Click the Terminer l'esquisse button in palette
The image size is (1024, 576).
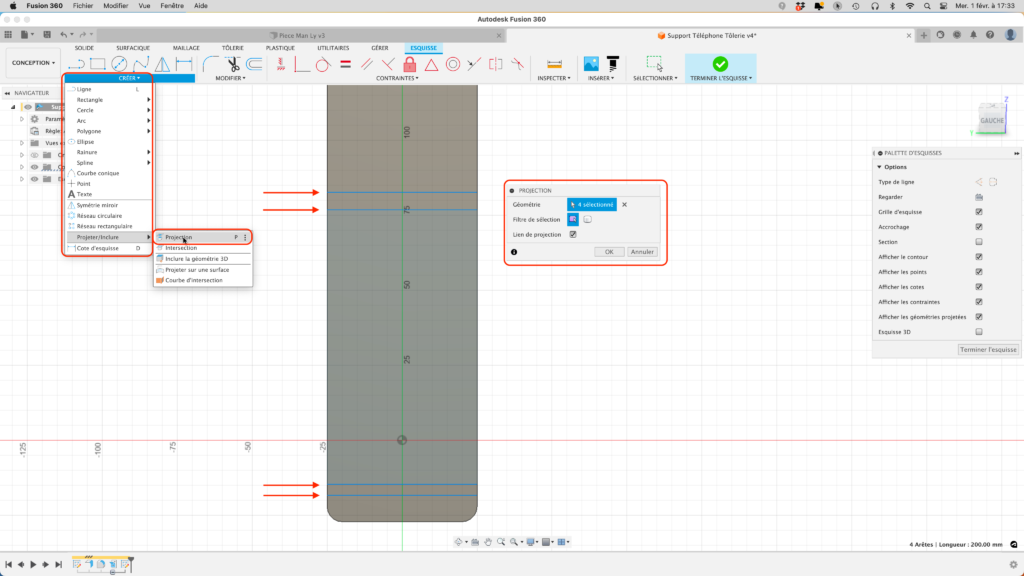pos(987,349)
